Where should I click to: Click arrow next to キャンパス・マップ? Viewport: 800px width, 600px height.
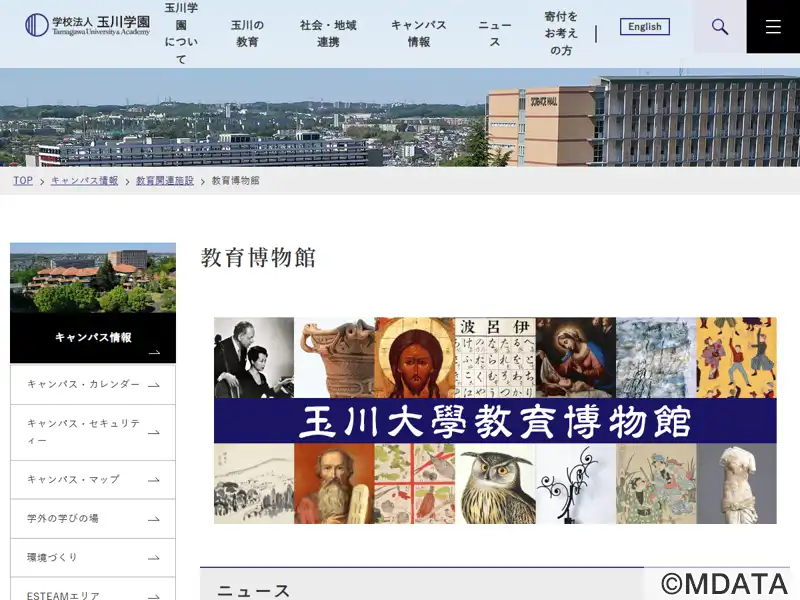click(154, 480)
